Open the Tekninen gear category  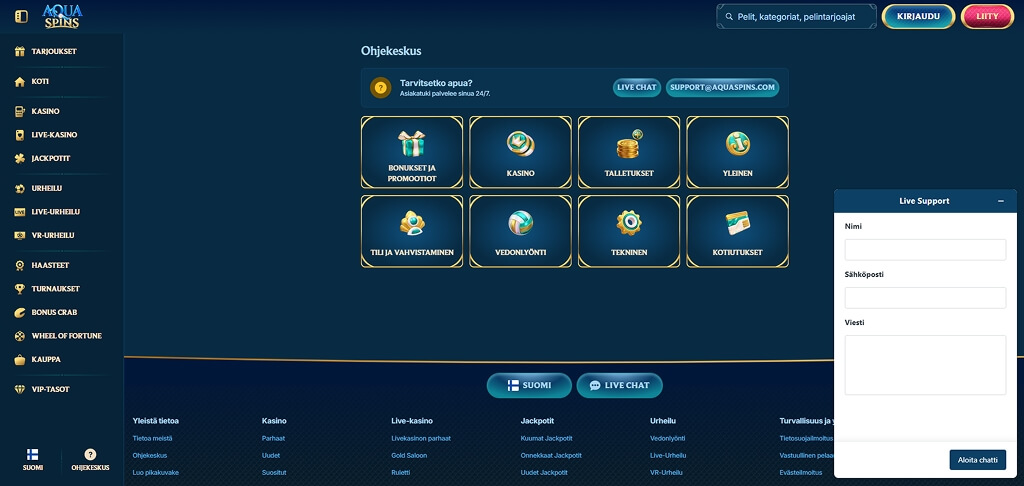629,231
